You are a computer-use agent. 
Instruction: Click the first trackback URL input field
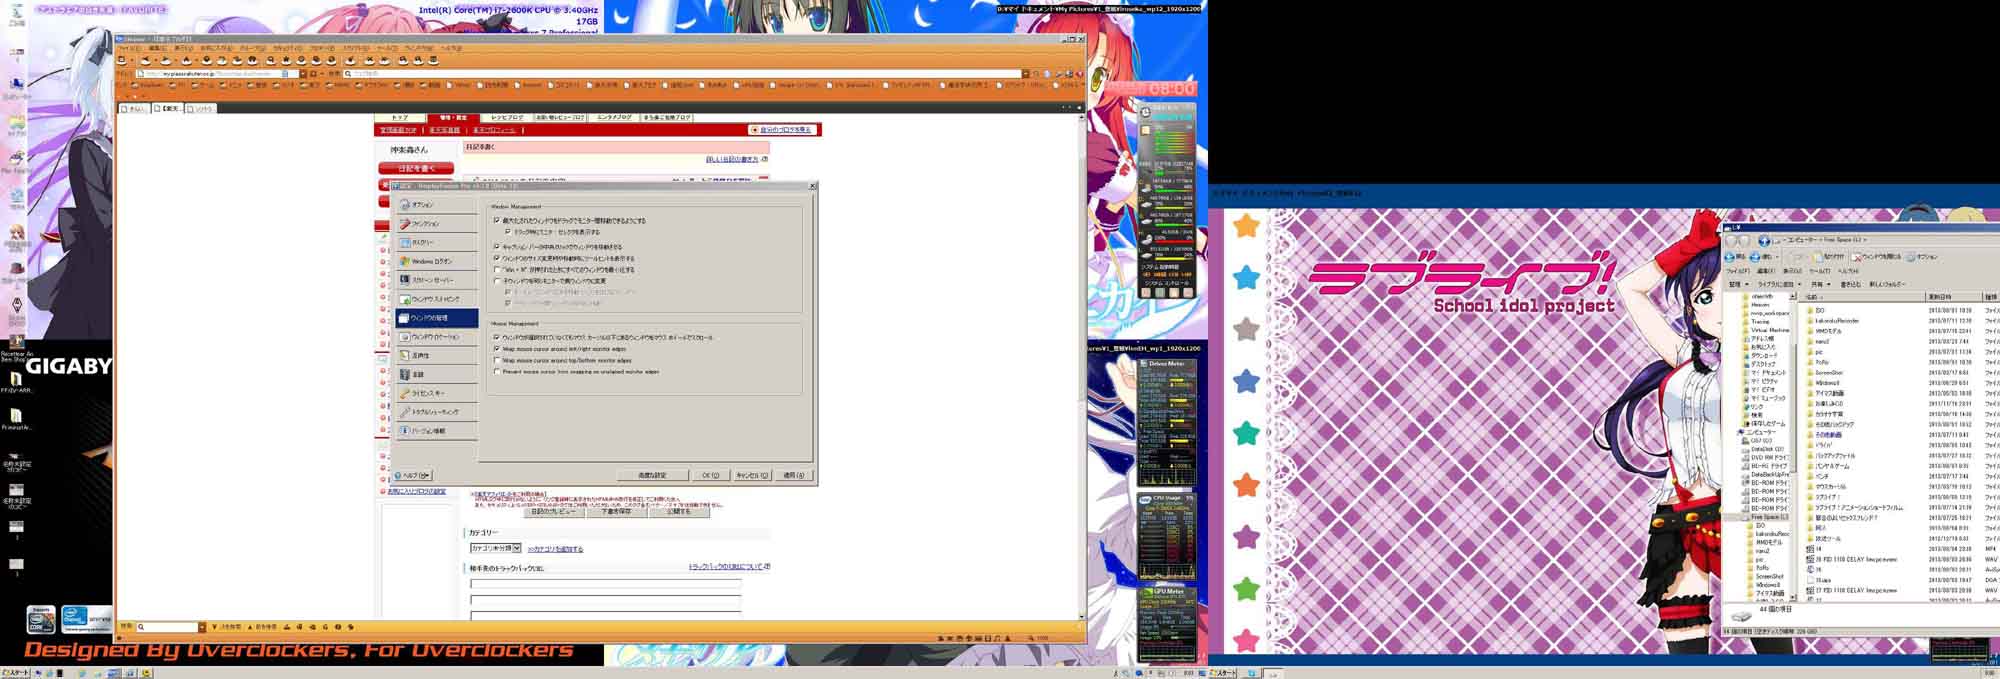tap(606, 584)
